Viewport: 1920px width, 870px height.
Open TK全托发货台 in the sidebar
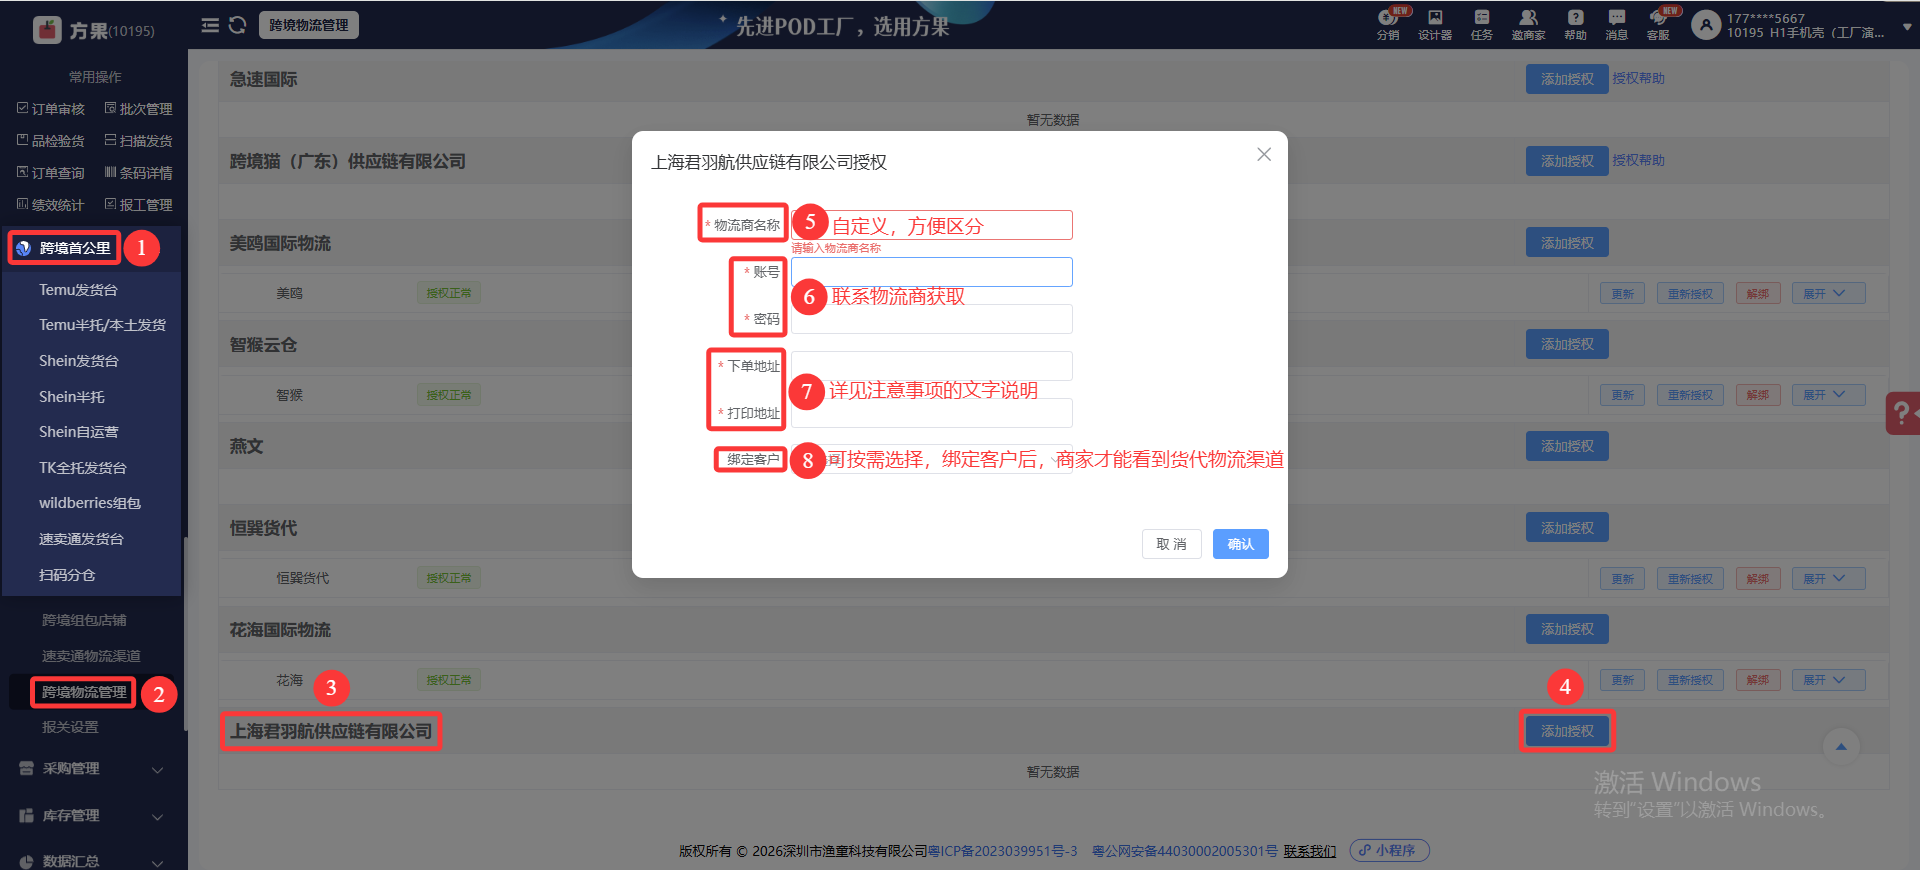pos(82,468)
